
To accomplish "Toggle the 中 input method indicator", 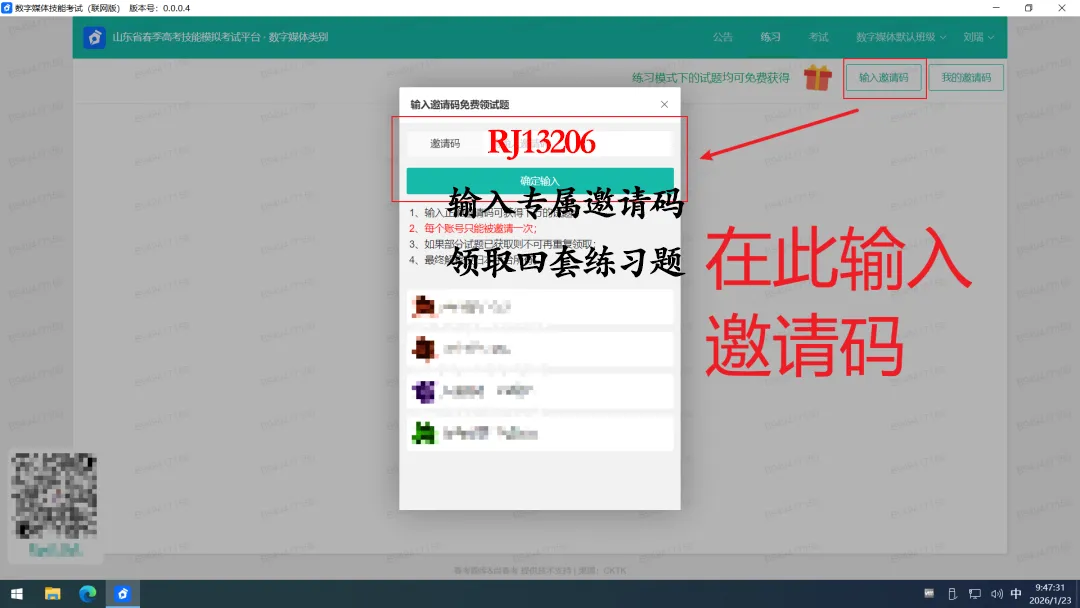I will [x=1016, y=594].
